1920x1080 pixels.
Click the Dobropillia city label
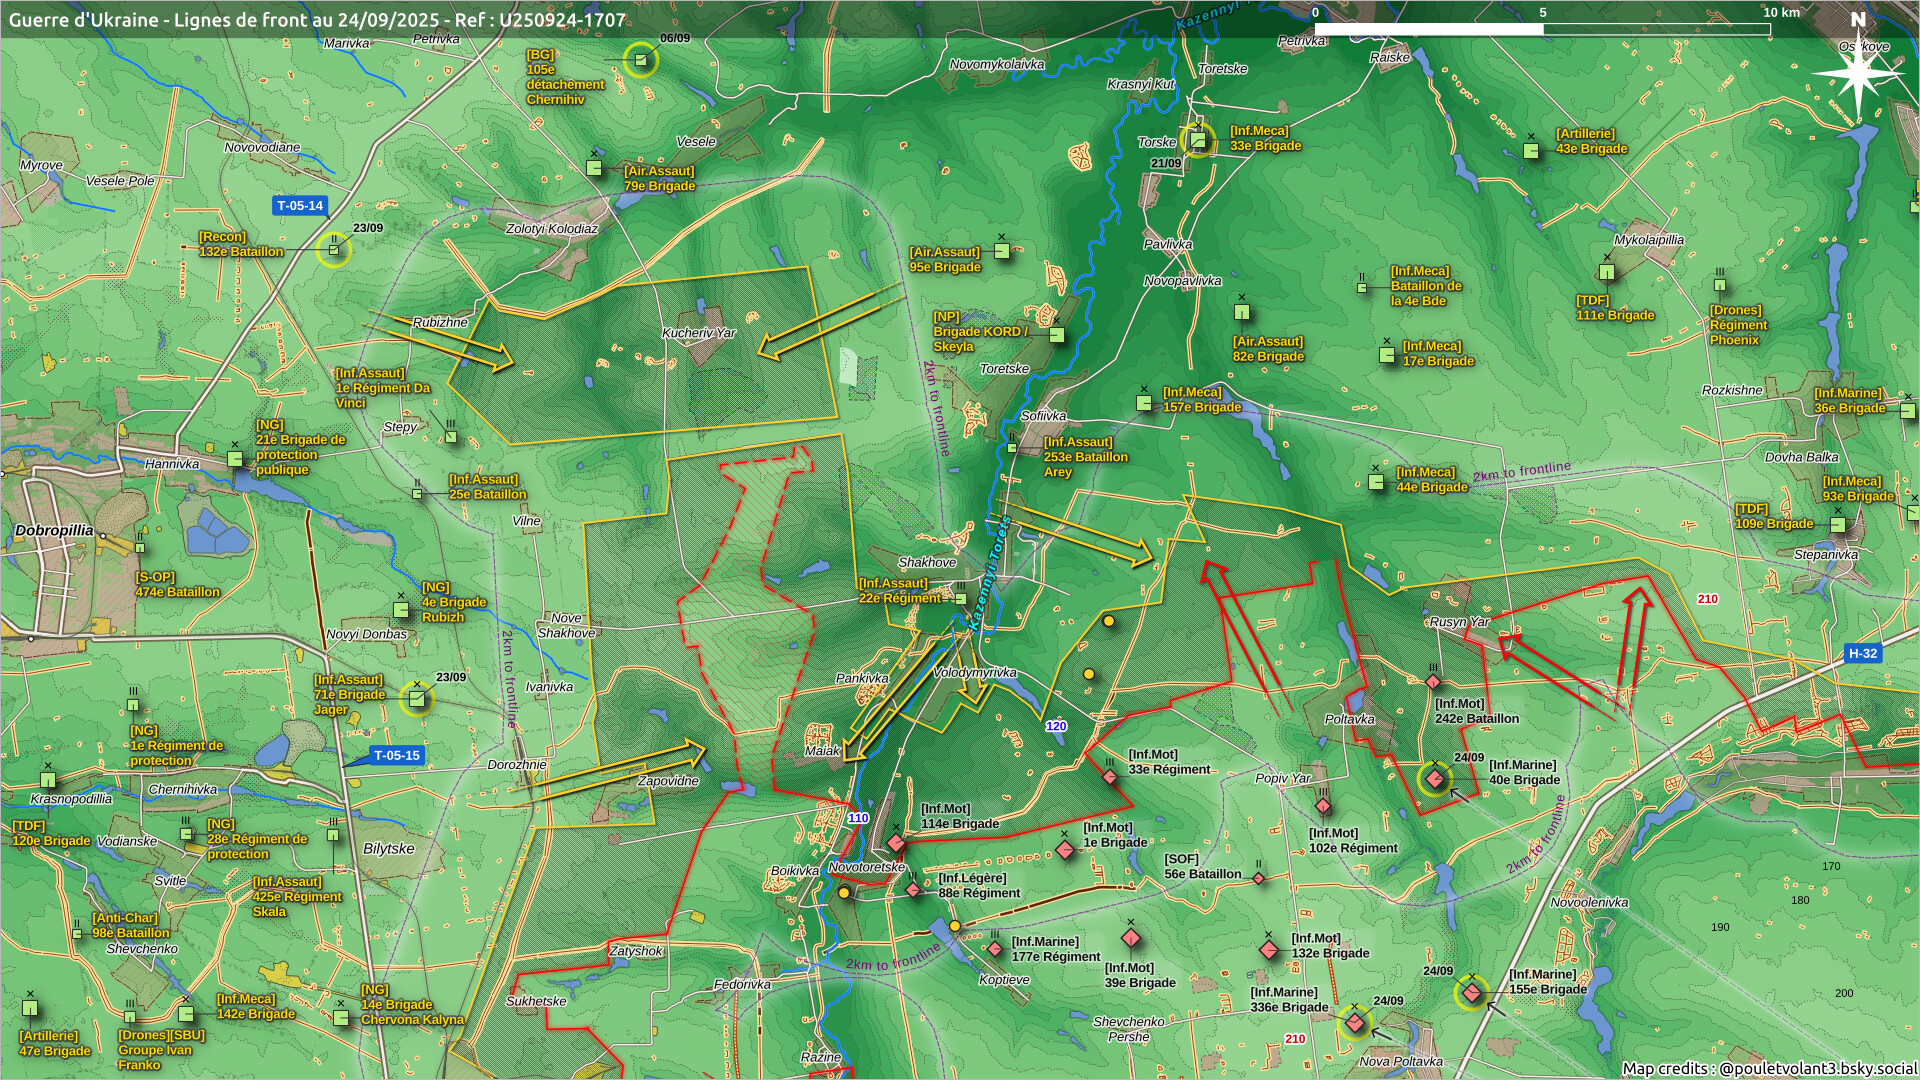coord(54,531)
